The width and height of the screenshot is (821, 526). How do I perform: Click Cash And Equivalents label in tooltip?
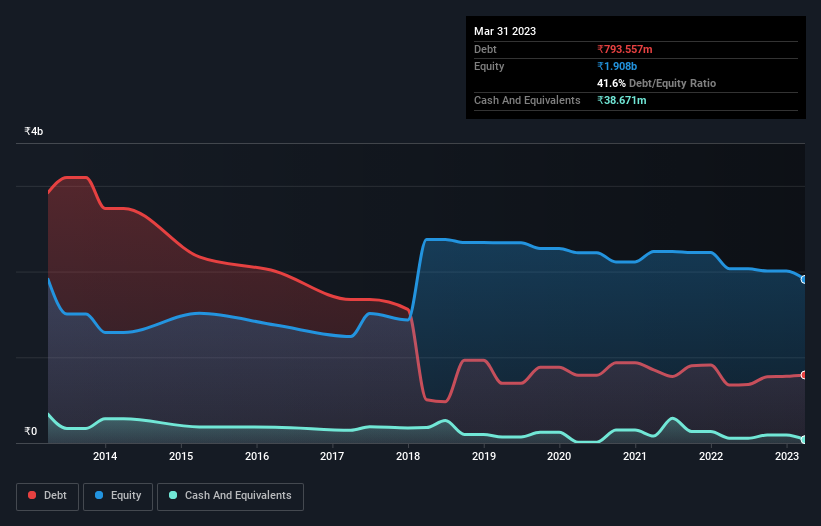pyautogui.click(x=527, y=100)
